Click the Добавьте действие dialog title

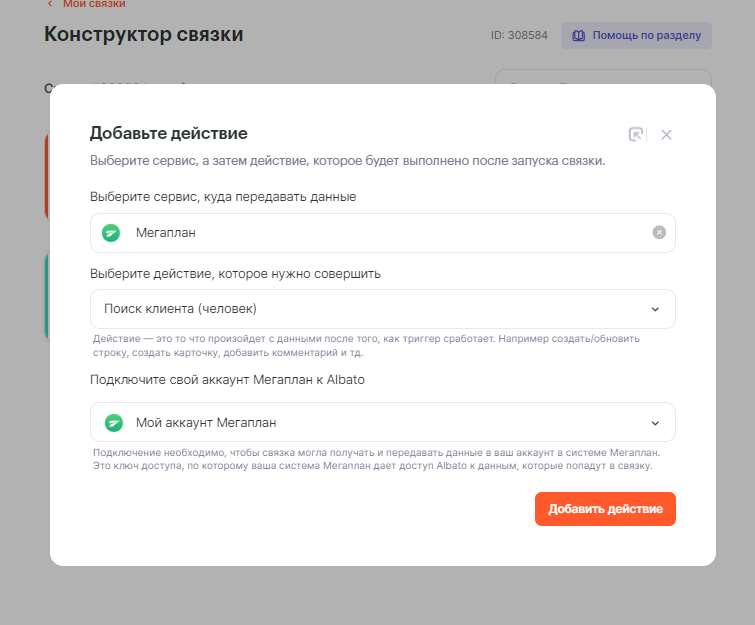pos(168,133)
